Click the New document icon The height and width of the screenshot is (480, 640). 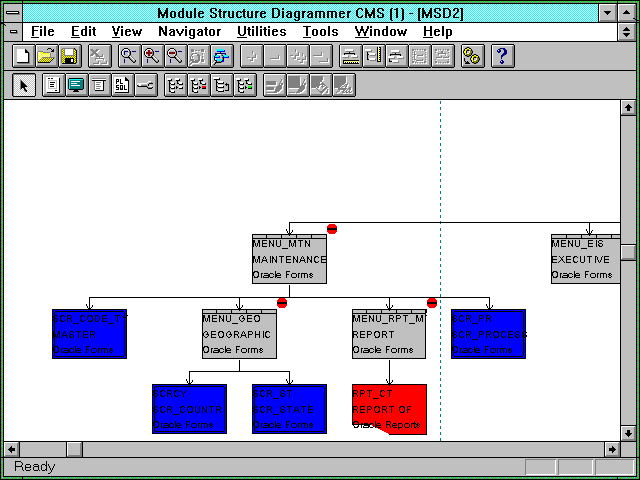click(x=22, y=56)
